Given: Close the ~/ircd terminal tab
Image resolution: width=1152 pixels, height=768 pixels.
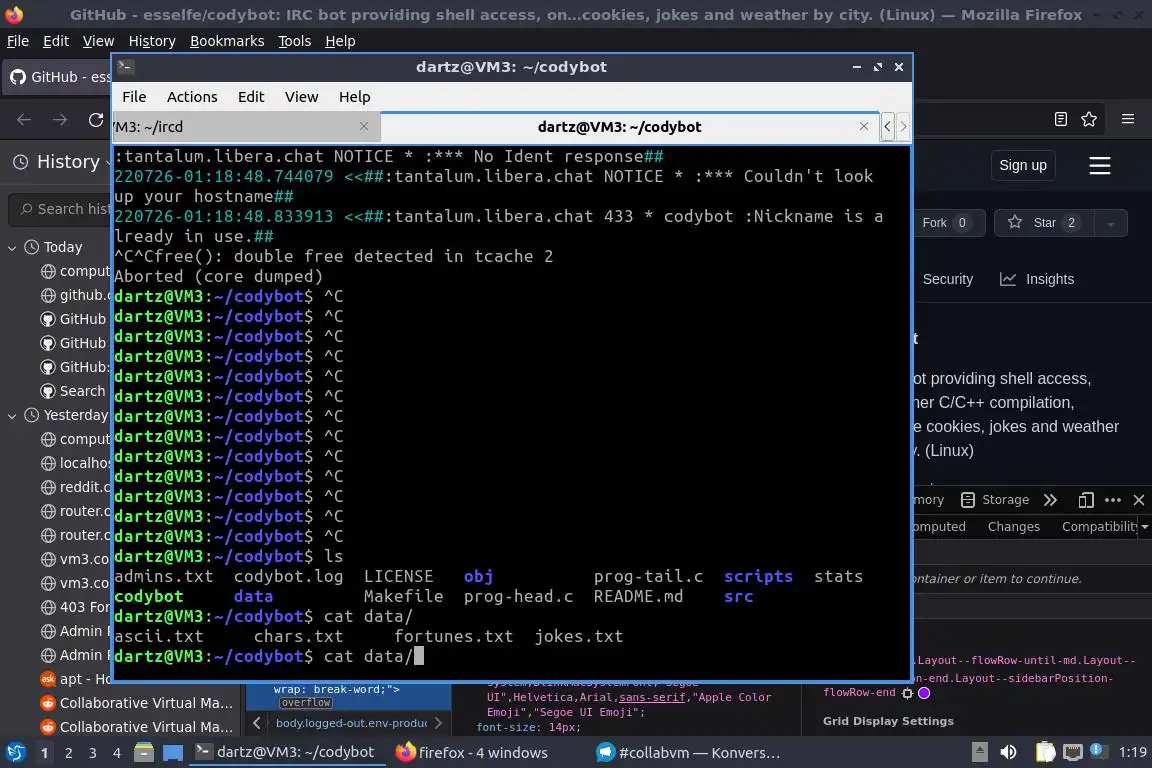Looking at the screenshot, I should coord(364,126).
